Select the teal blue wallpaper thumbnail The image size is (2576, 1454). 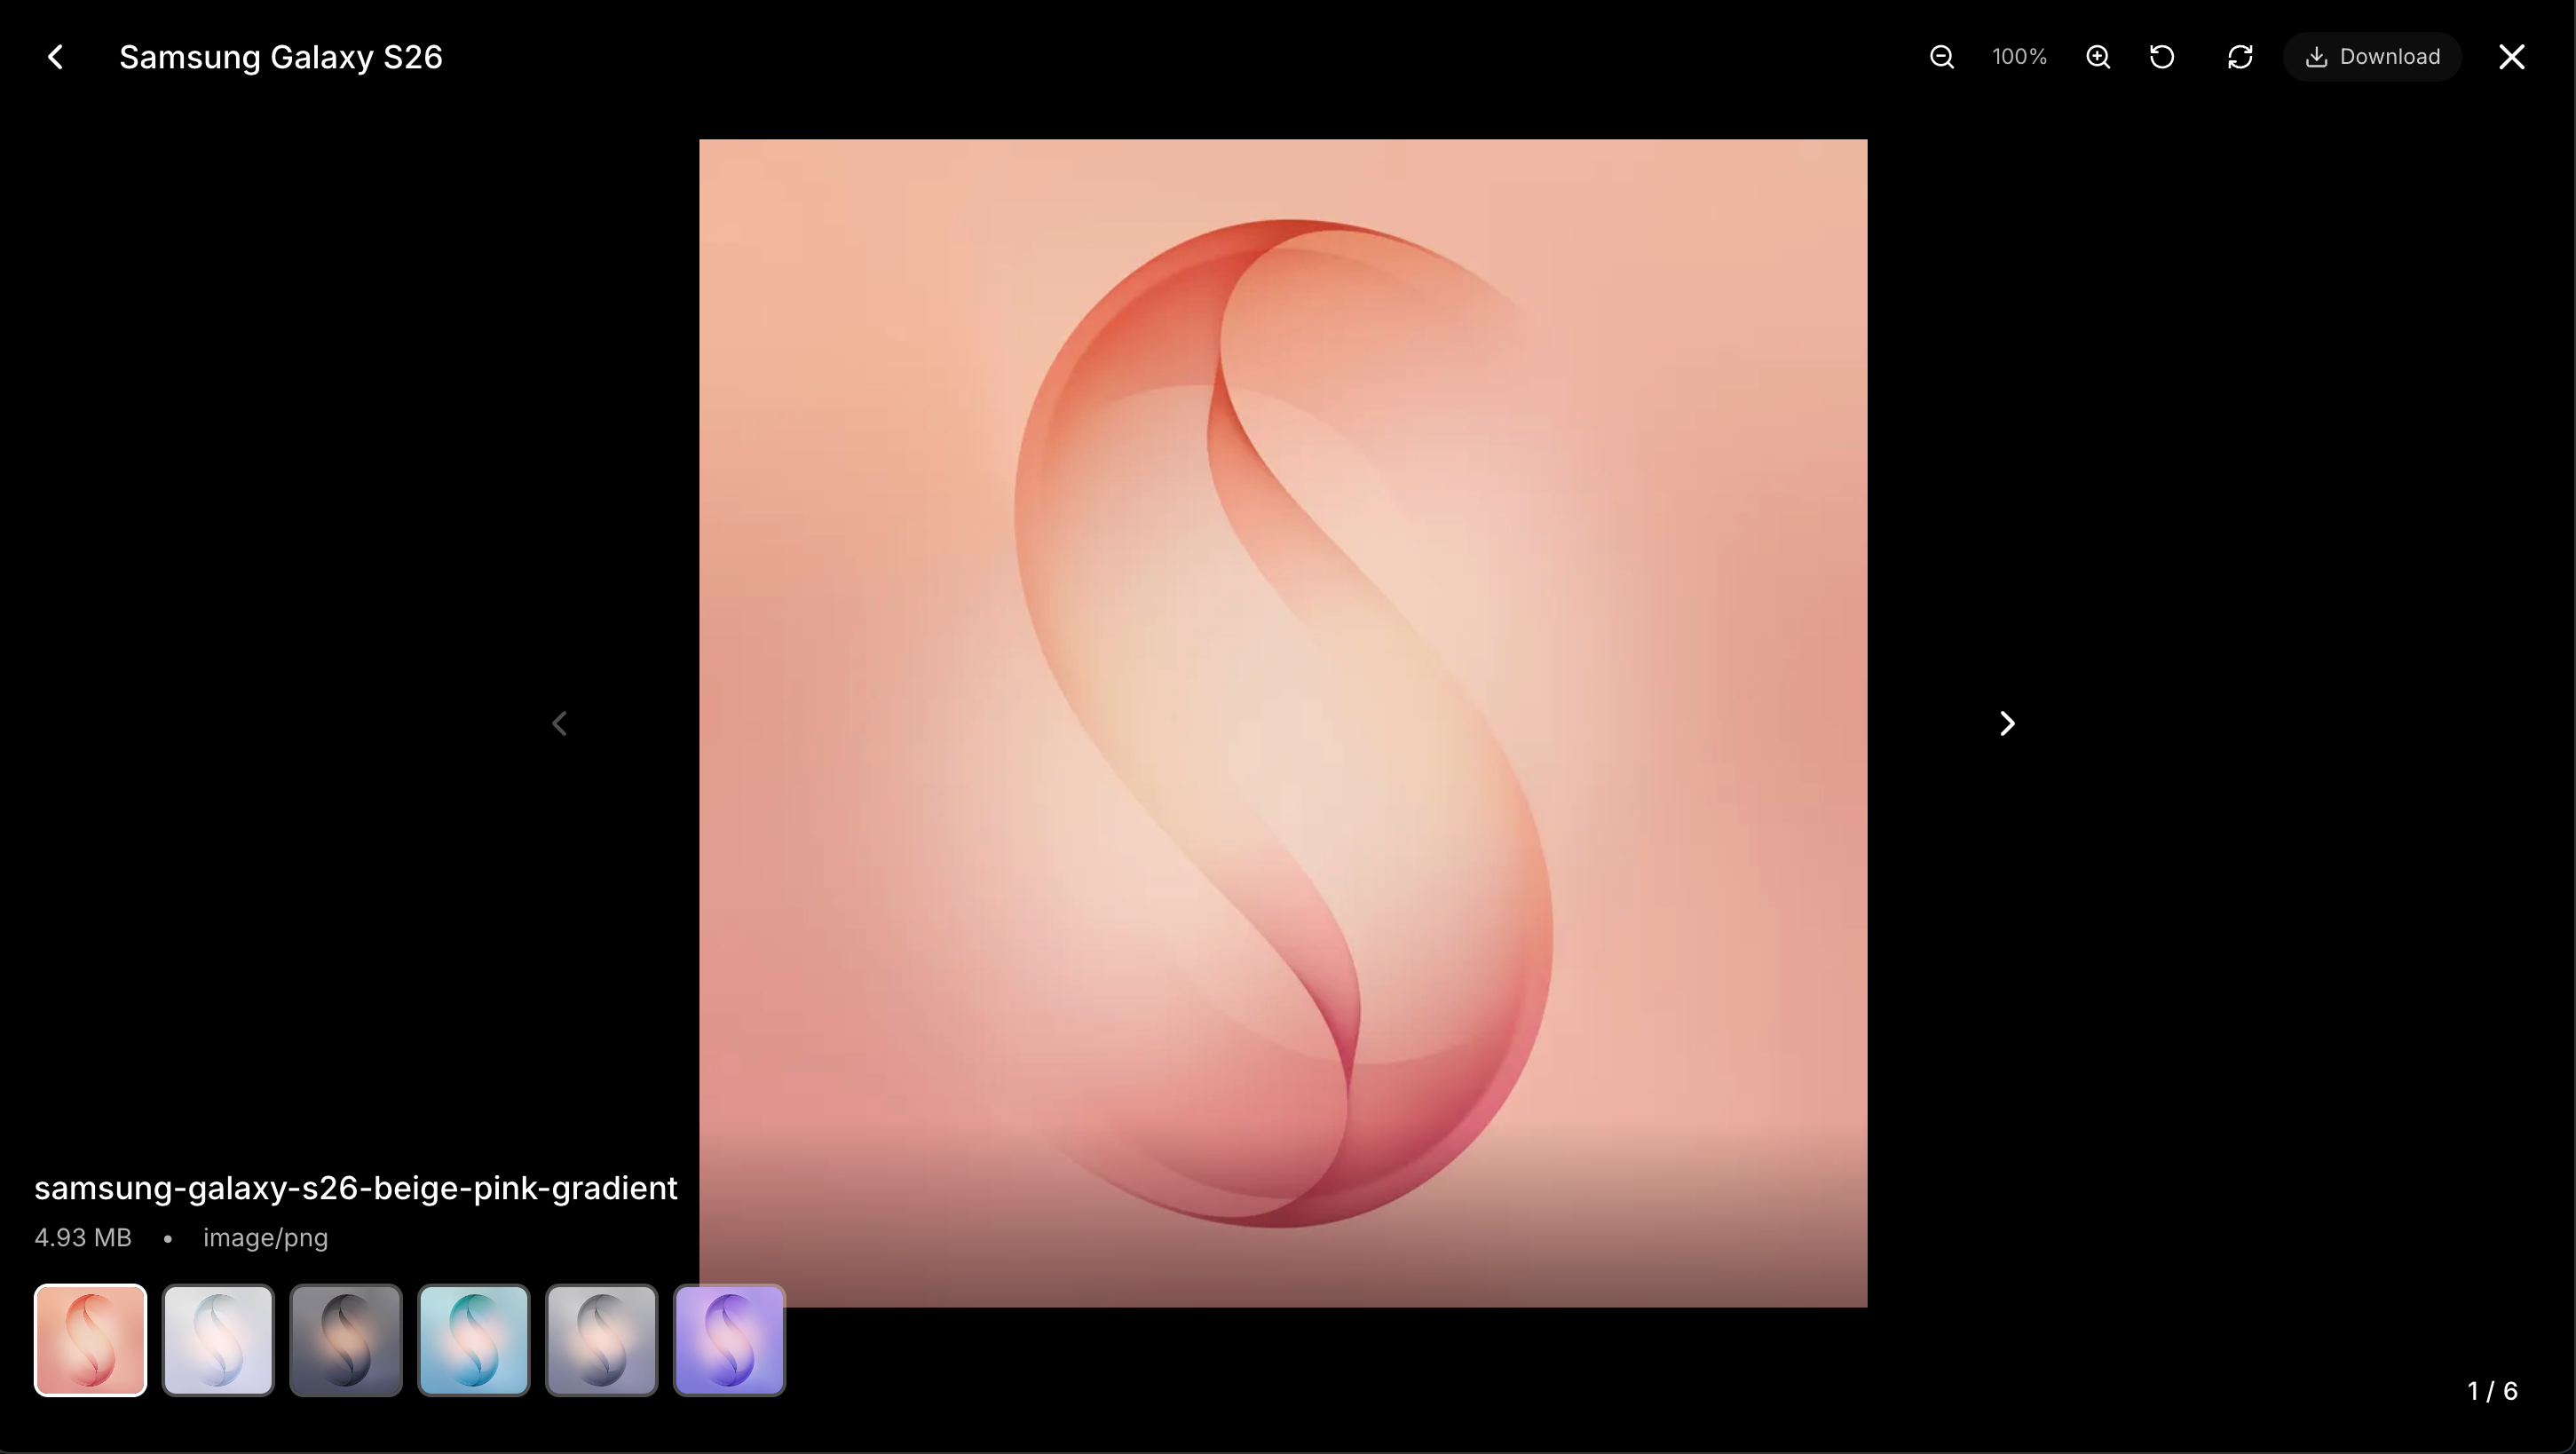(474, 1340)
